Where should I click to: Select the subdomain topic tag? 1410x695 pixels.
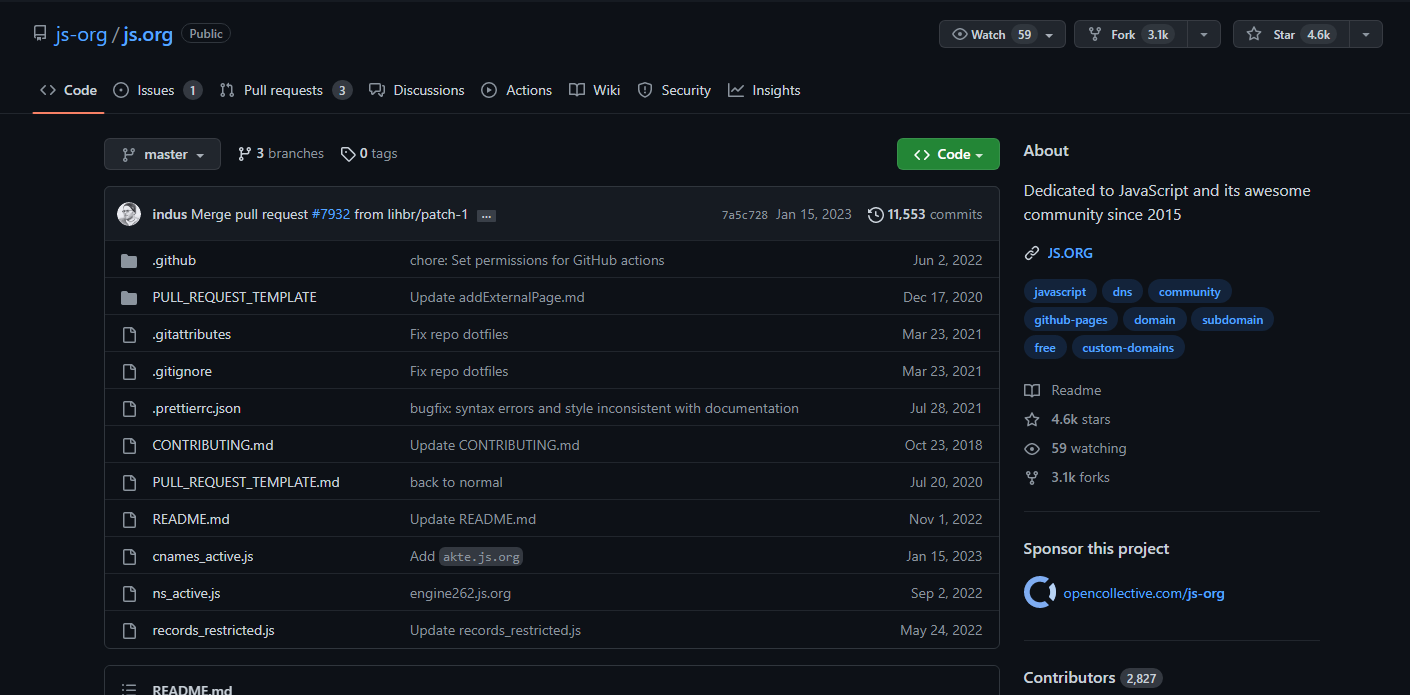click(x=1233, y=320)
